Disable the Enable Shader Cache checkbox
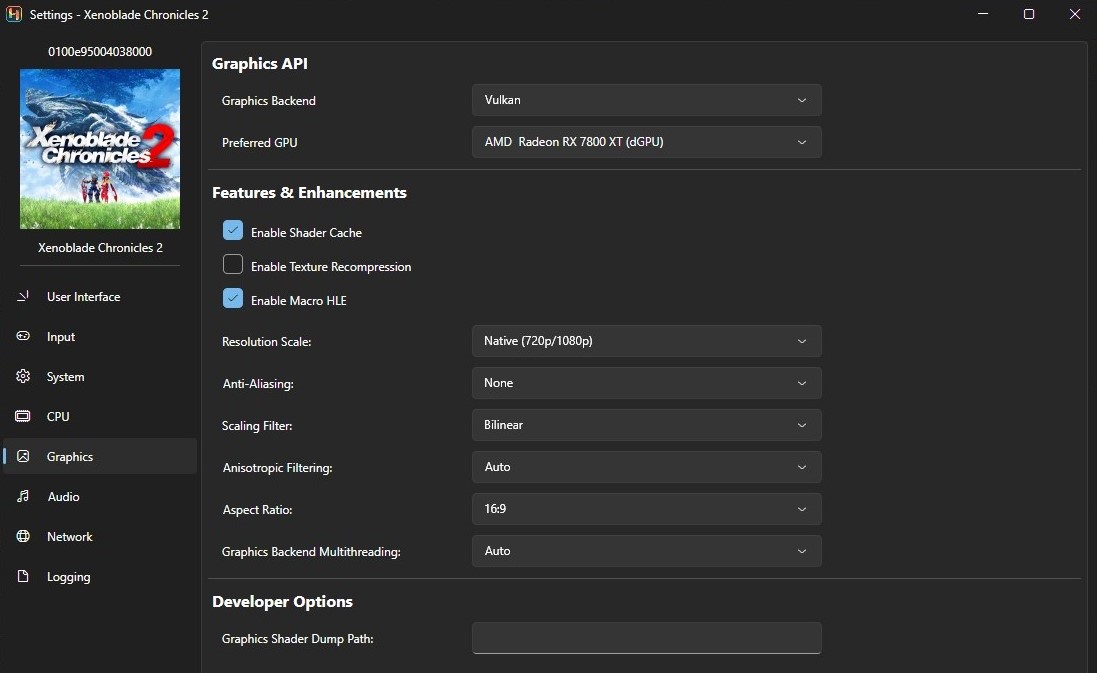This screenshot has height=673, width=1097. coord(233,230)
